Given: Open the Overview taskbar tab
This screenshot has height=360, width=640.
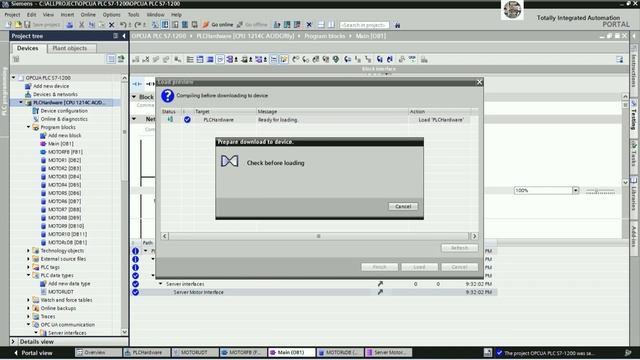Looking at the screenshot, I should pyautogui.click(x=98, y=352).
